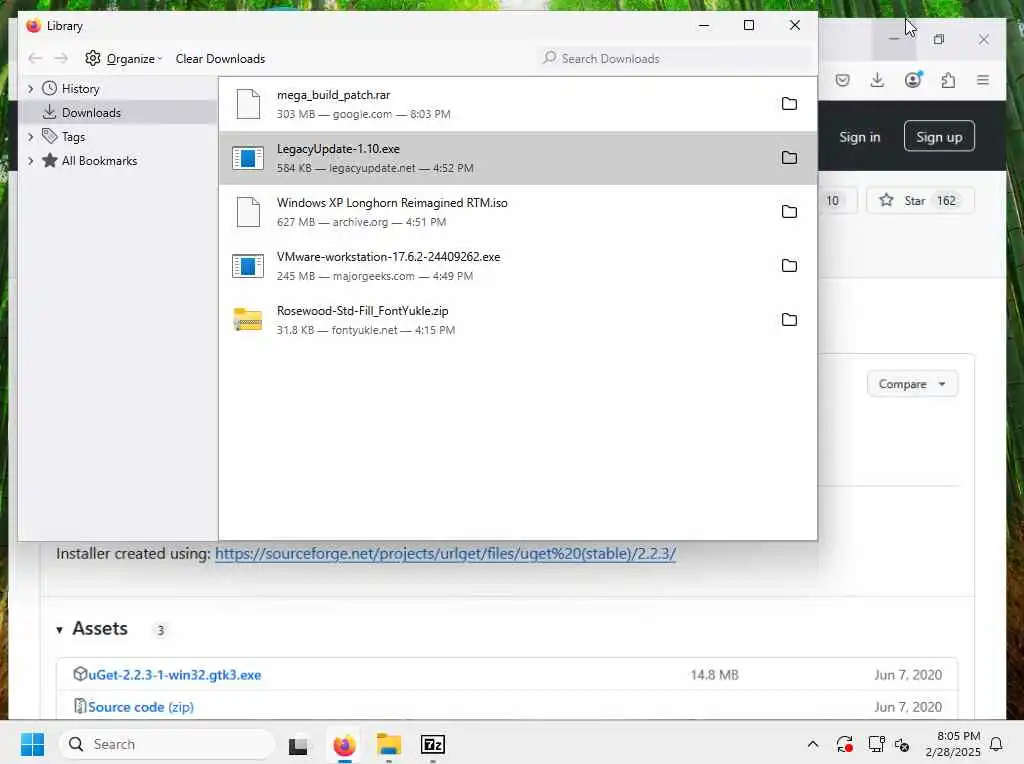Focus the Search Downloads field
The height and width of the screenshot is (764, 1024).
[x=676, y=59]
